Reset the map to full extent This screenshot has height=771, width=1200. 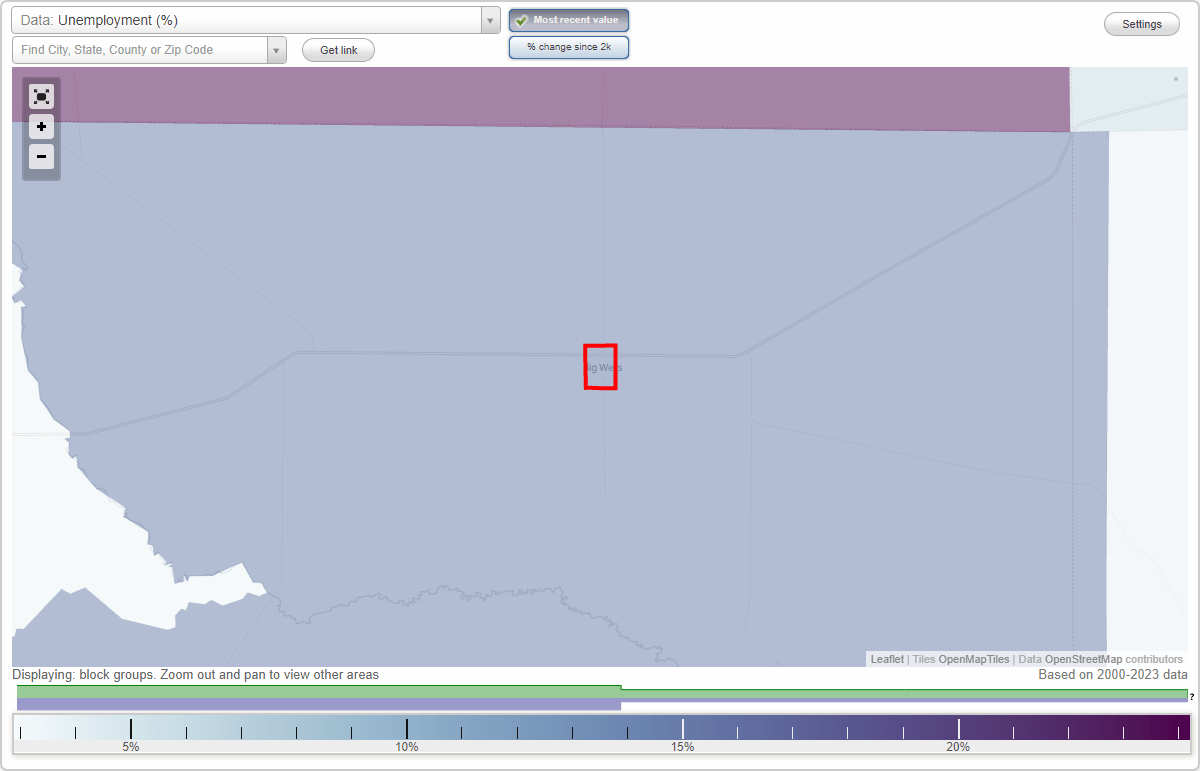tap(41, 96)
